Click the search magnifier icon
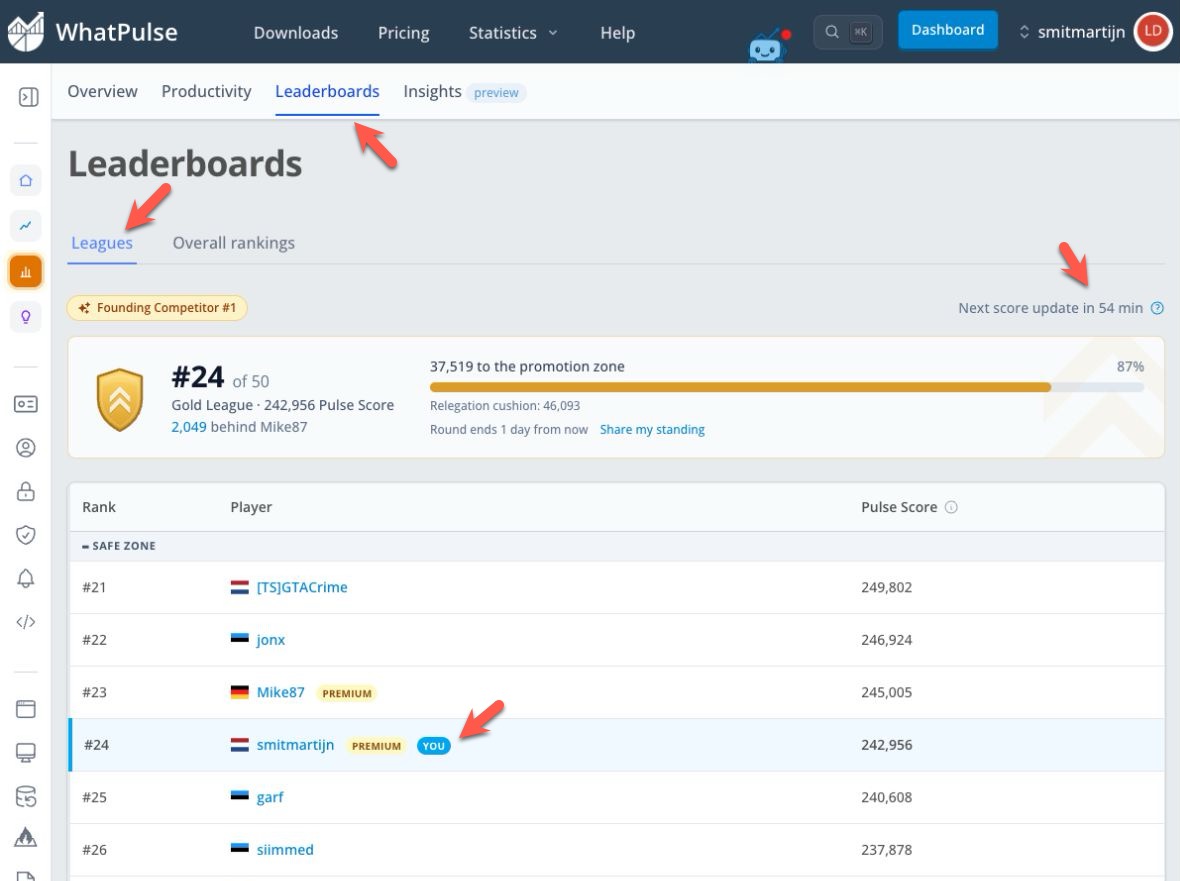 [832, 32]
